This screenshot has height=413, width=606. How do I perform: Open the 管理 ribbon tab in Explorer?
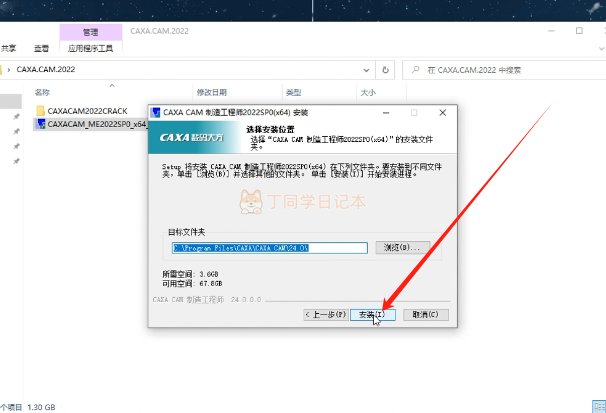point(90,32)
